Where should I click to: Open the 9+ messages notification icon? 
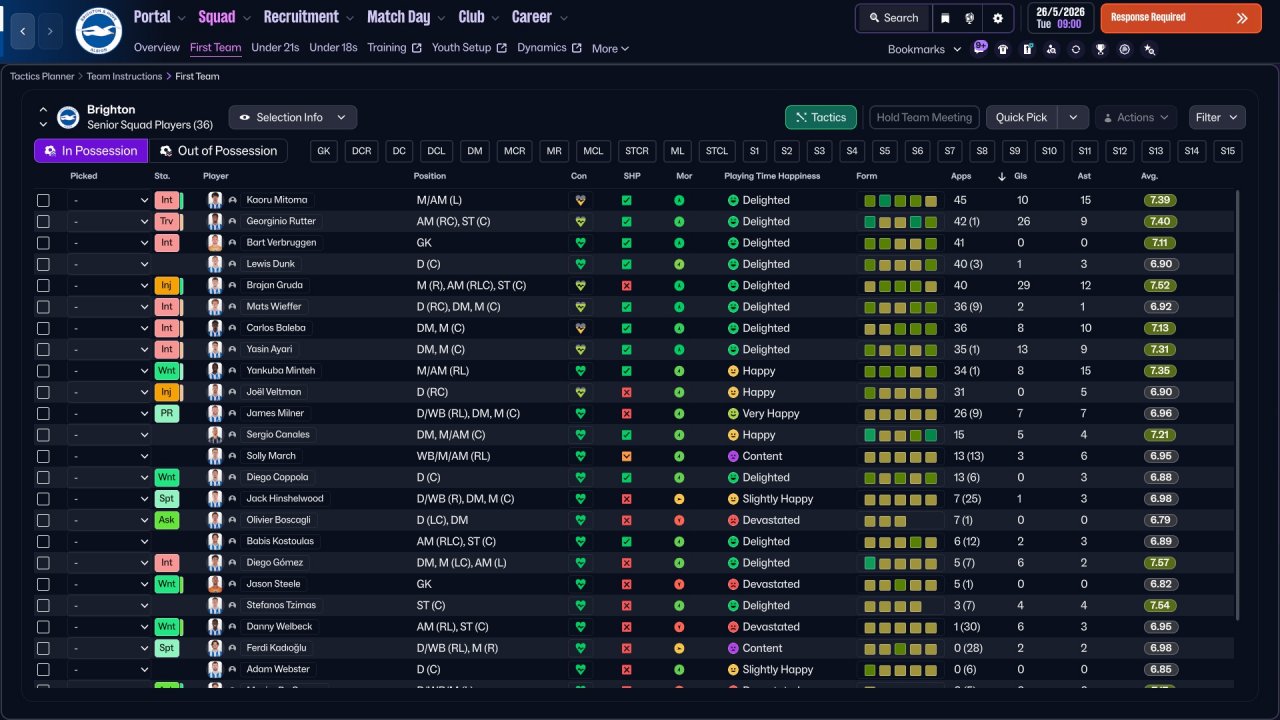980,47
